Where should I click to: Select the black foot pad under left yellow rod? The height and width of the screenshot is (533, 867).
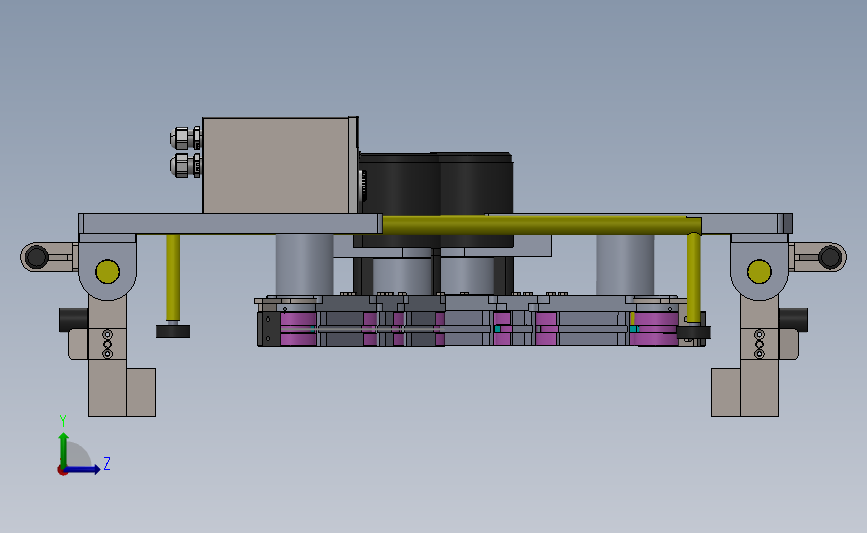(x=173, y=331)
